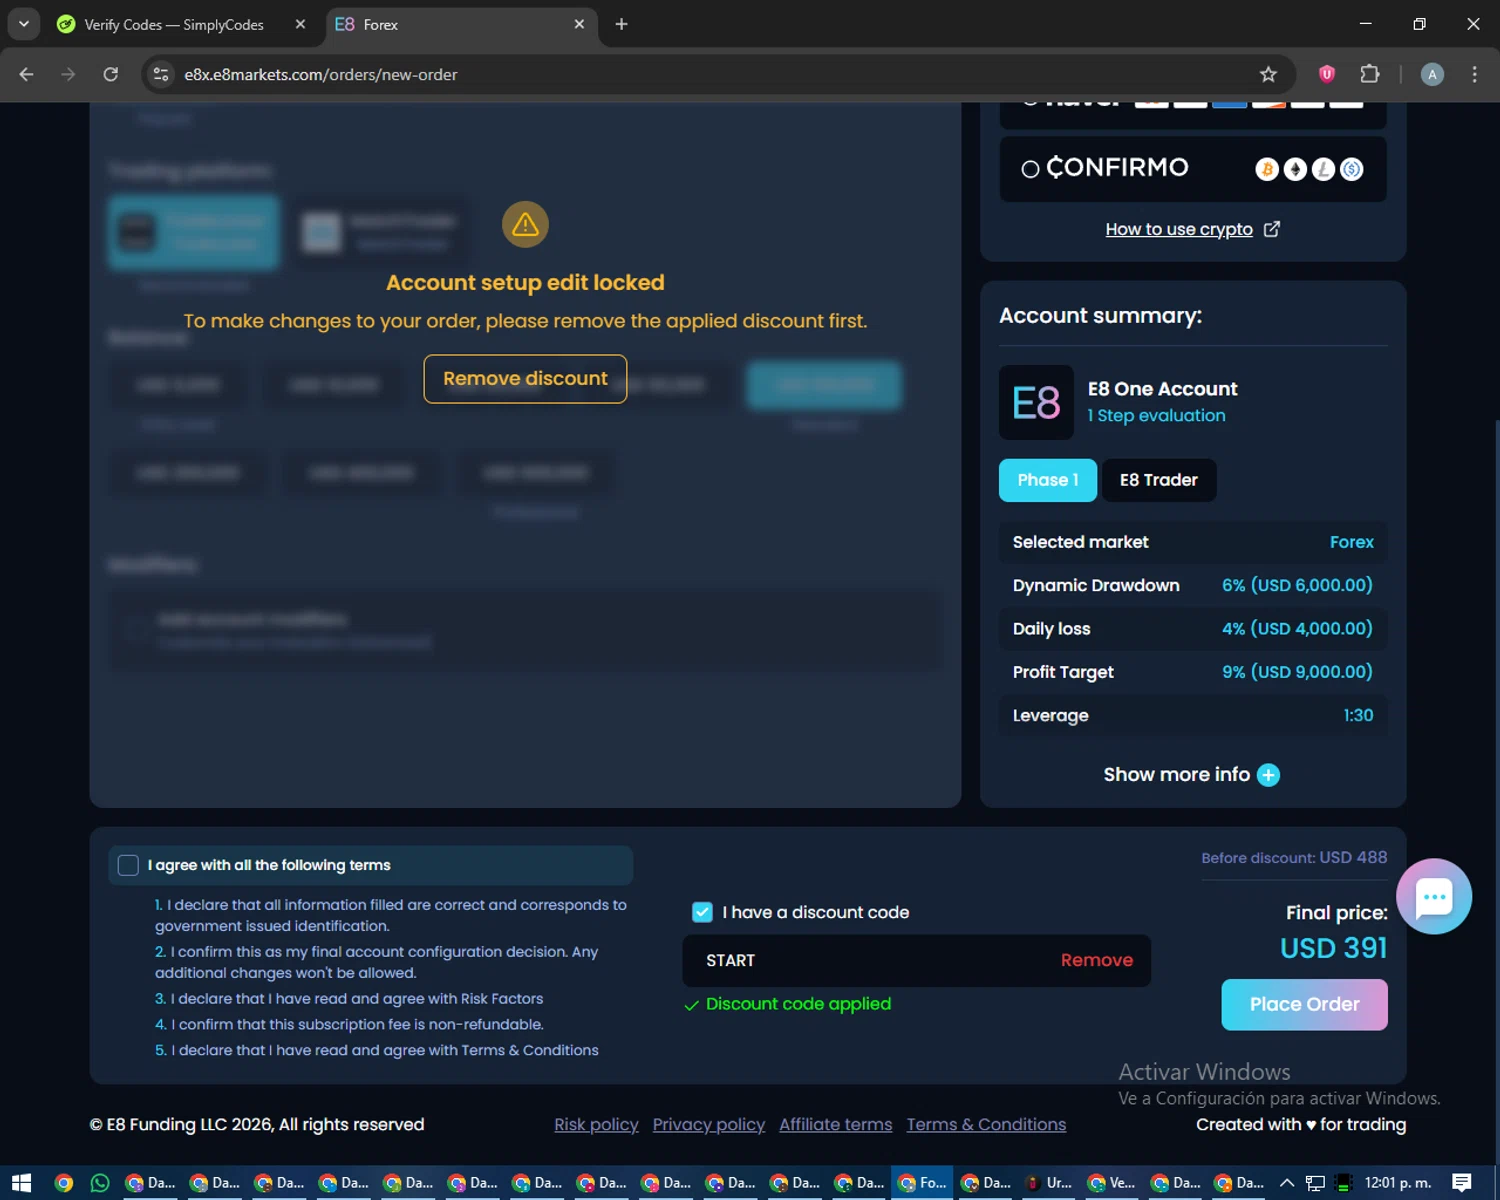Open the Windows notification center

pyautogui.click(x=1461, y=1183)
